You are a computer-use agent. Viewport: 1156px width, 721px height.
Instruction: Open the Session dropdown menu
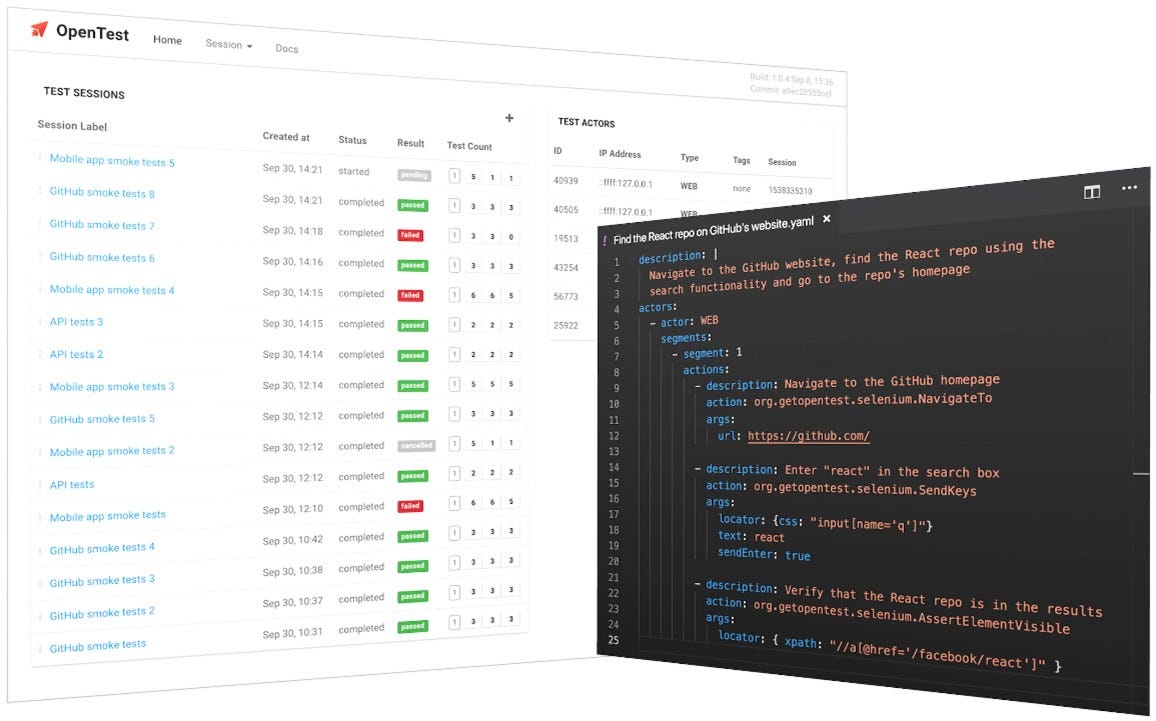click(x=228, y=45)
